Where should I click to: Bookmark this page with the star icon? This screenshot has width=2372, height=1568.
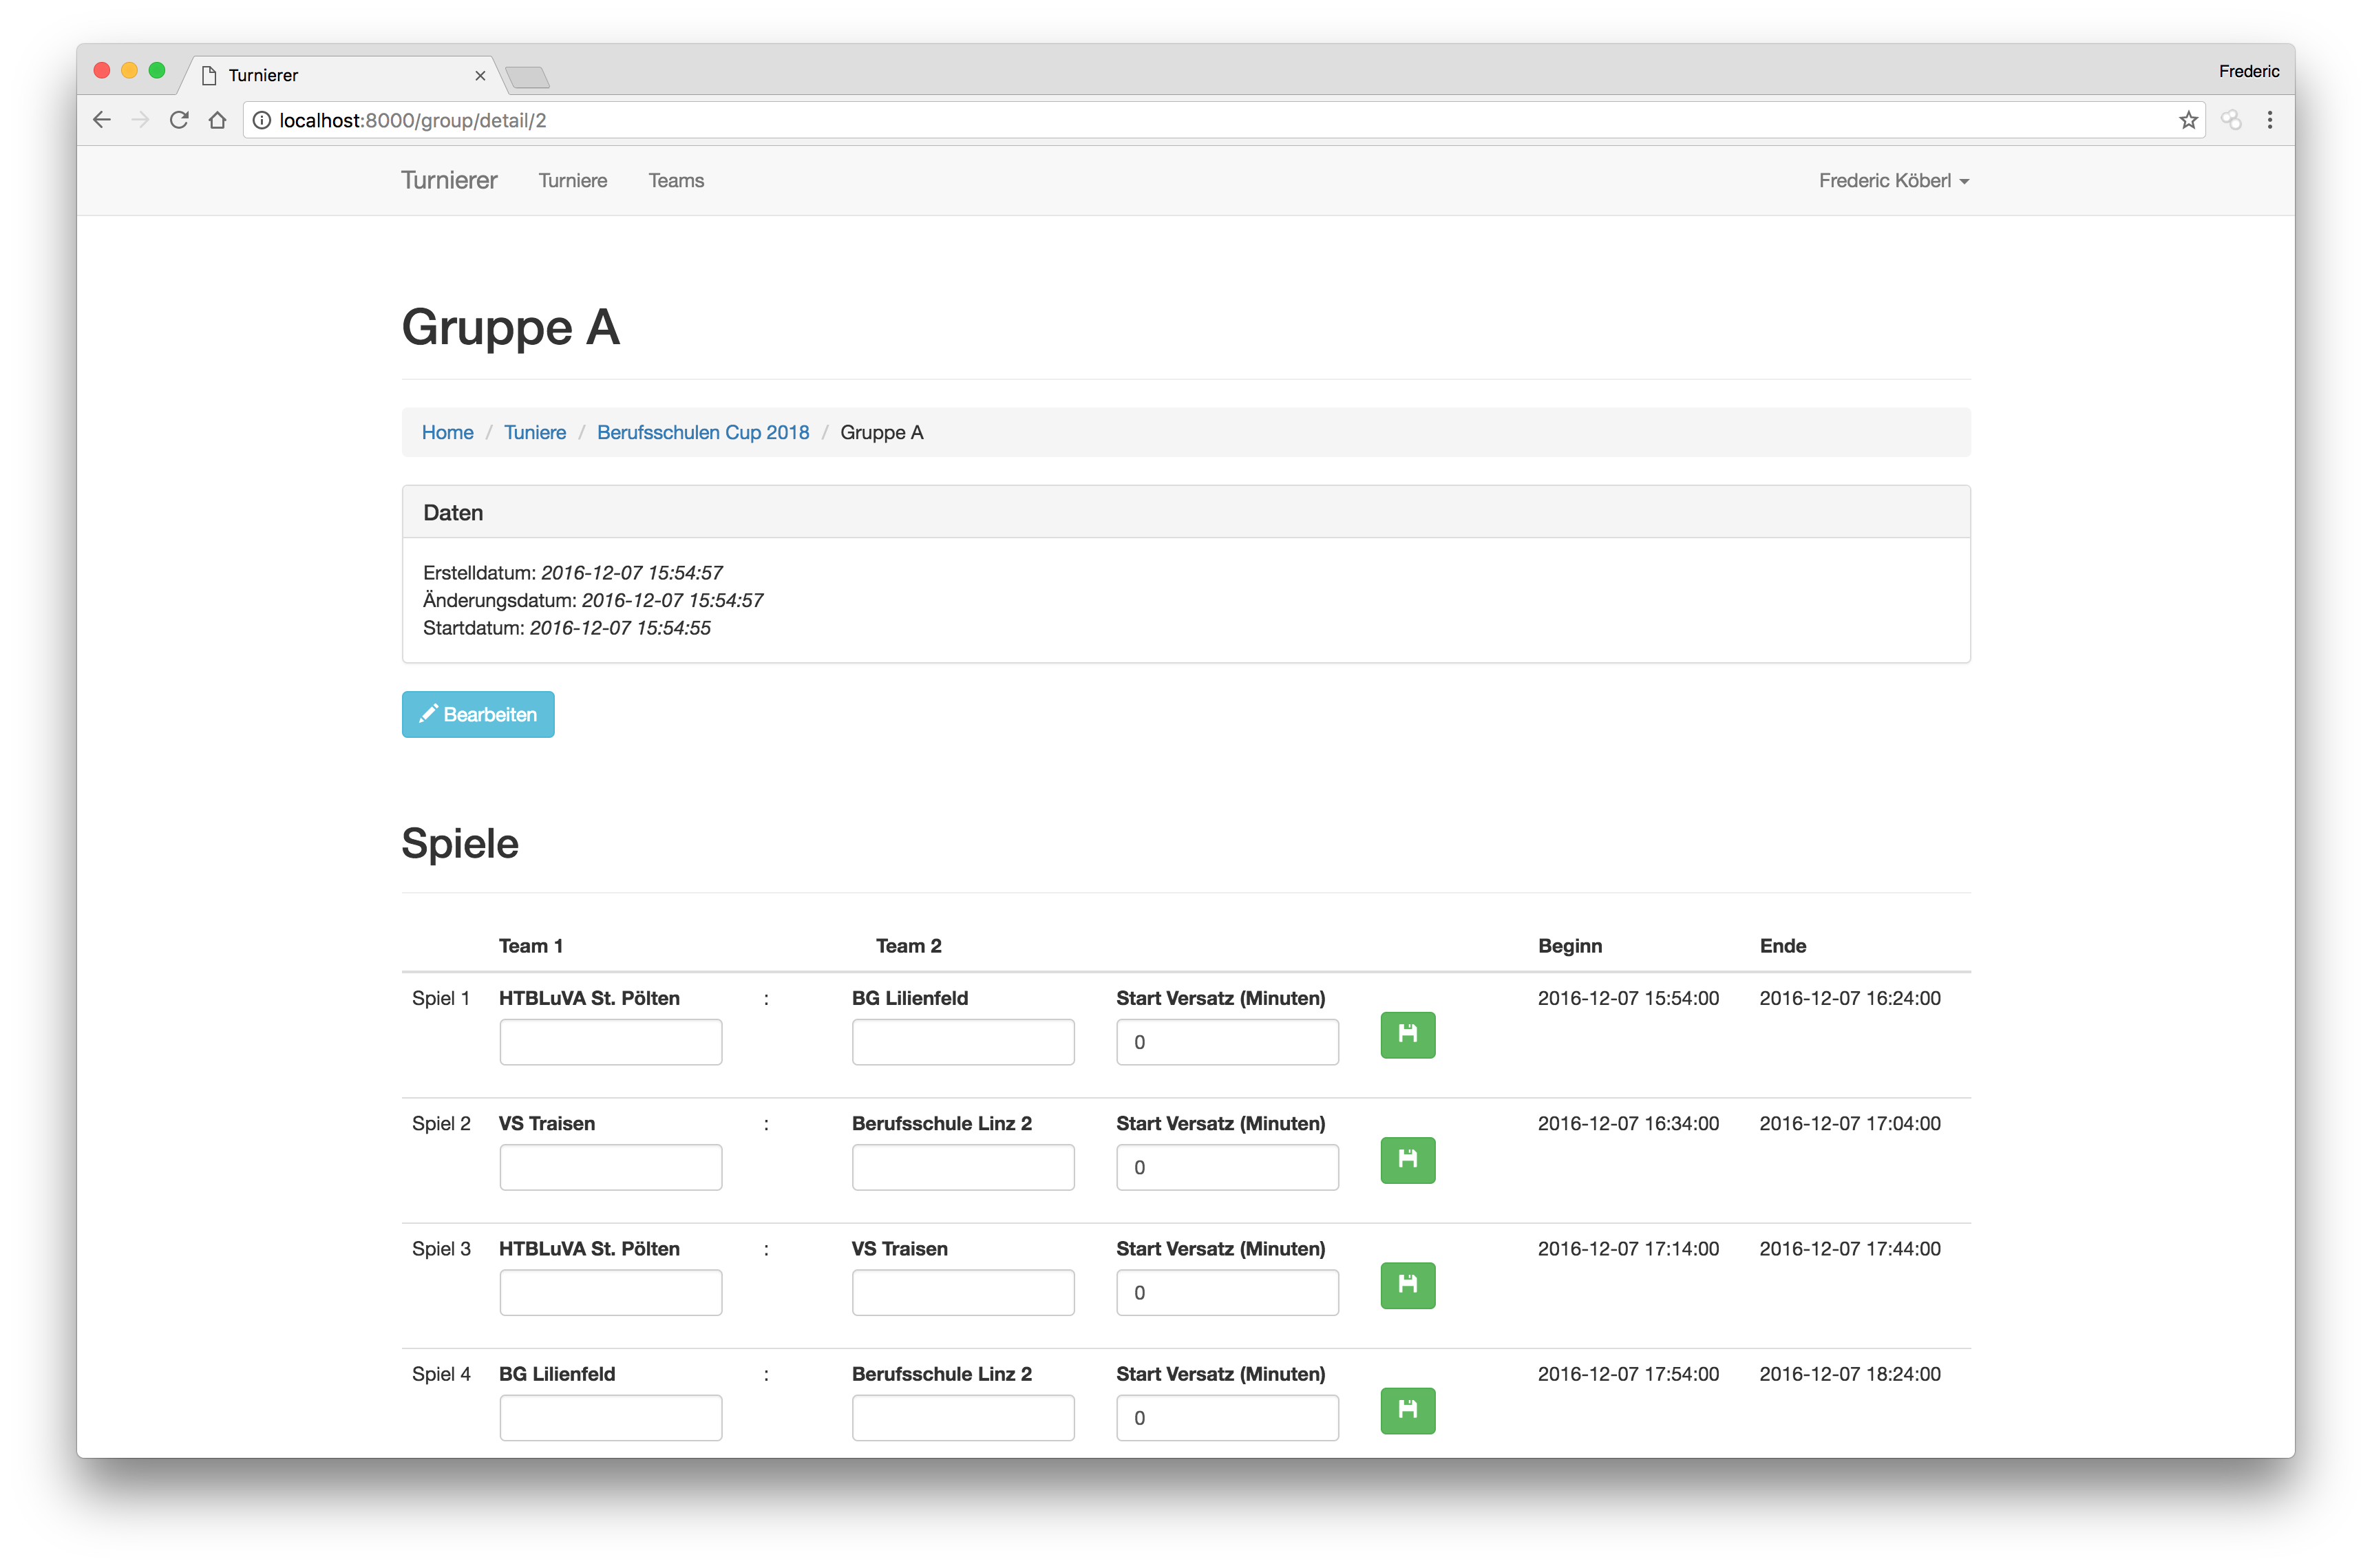pos(2188,120)
